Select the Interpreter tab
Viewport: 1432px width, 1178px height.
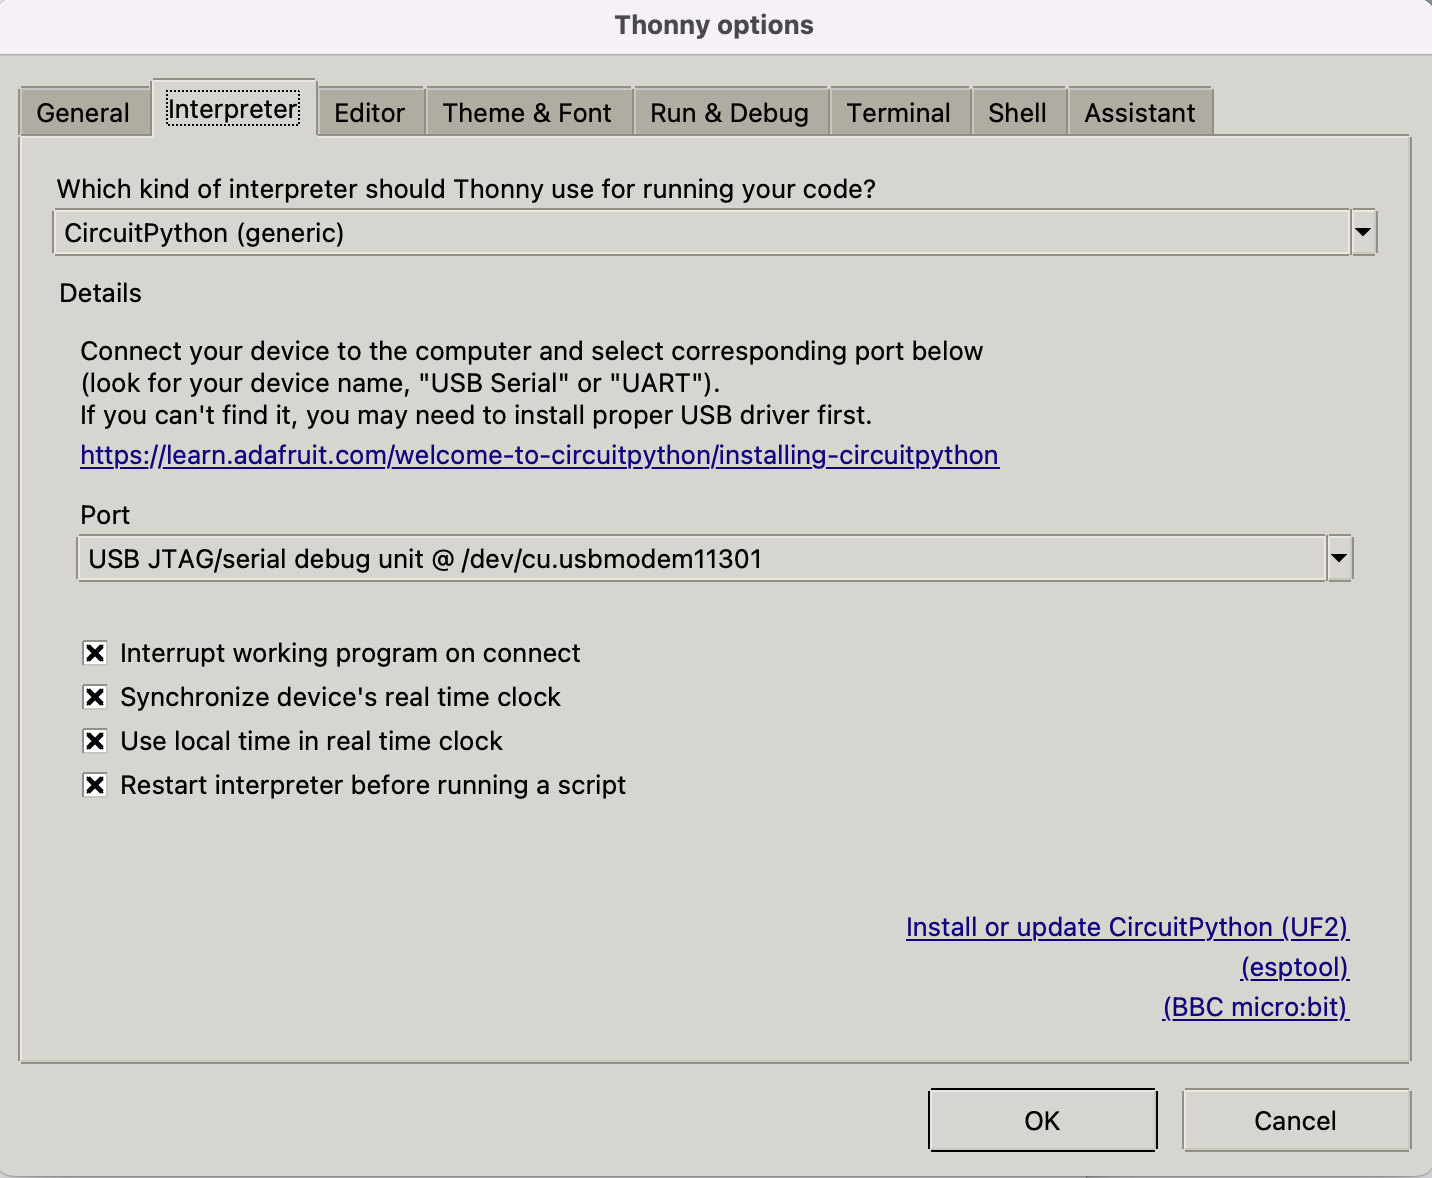pyautogui.click(x=233, y=109)
